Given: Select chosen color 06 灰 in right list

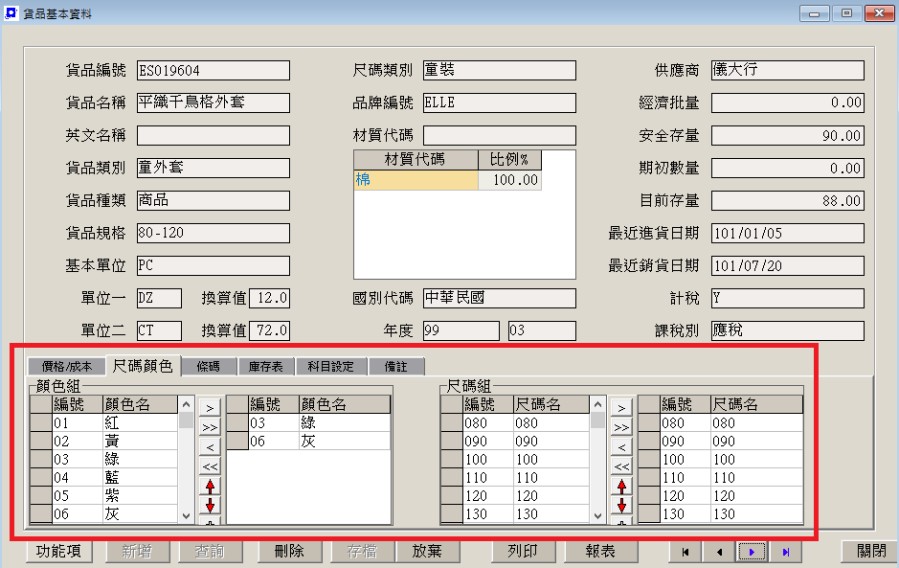Looking at the screenshot, I should (x=319, y=441).
